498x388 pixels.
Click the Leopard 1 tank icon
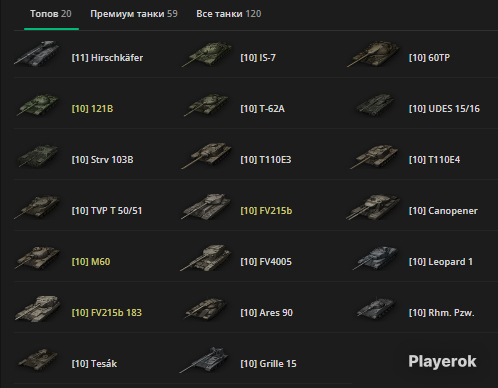(x=375, y=258)
